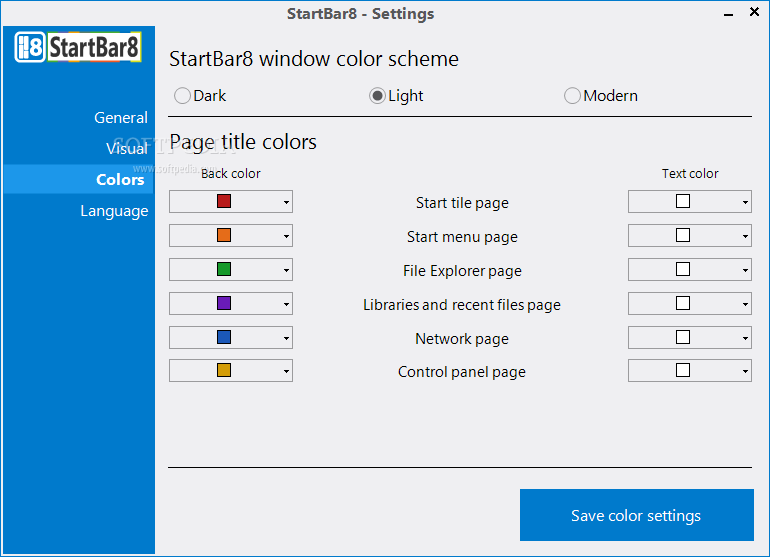Open the Visual settings page

[127, 148]
